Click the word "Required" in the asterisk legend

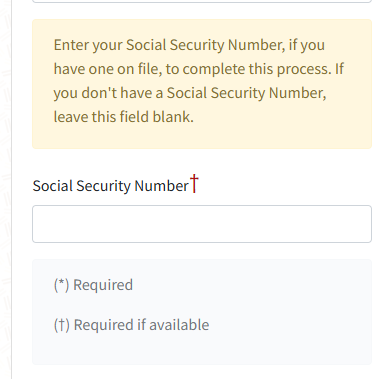103,285
